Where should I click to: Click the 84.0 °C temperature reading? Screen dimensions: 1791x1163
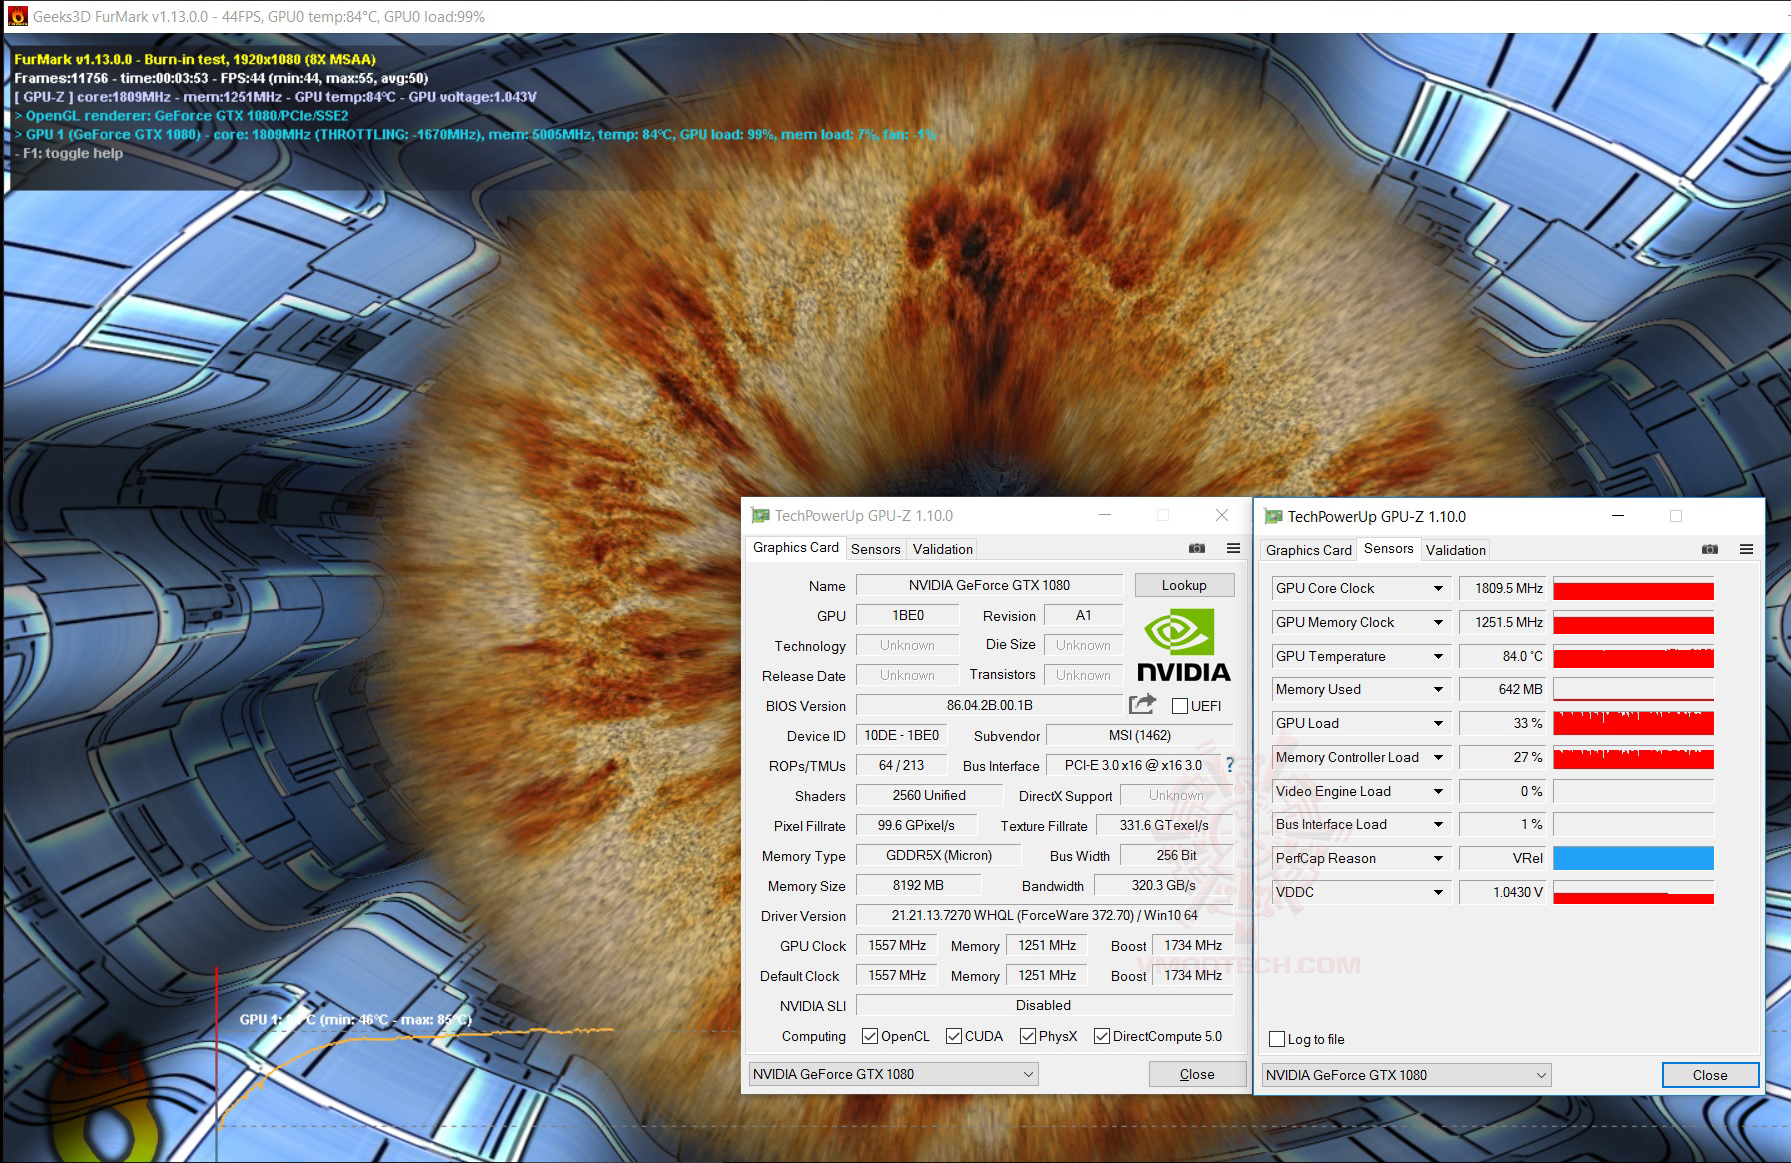(1503, 657)
